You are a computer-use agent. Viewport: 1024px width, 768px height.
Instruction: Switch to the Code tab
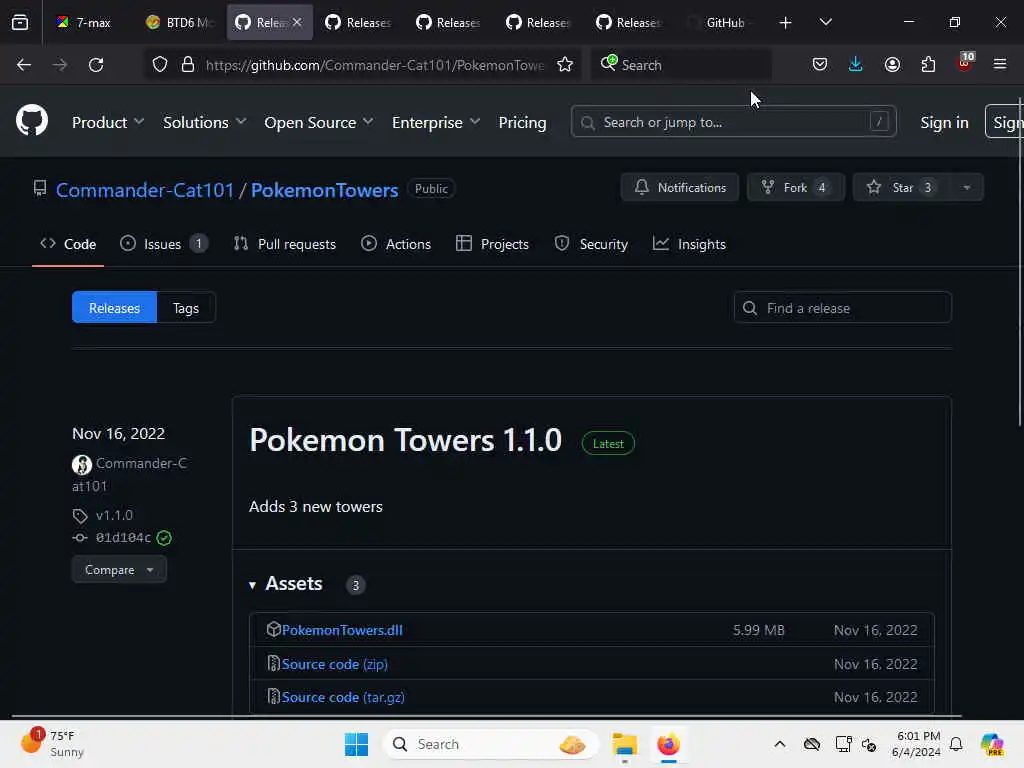pyautogui.click(x=68, y=244)
